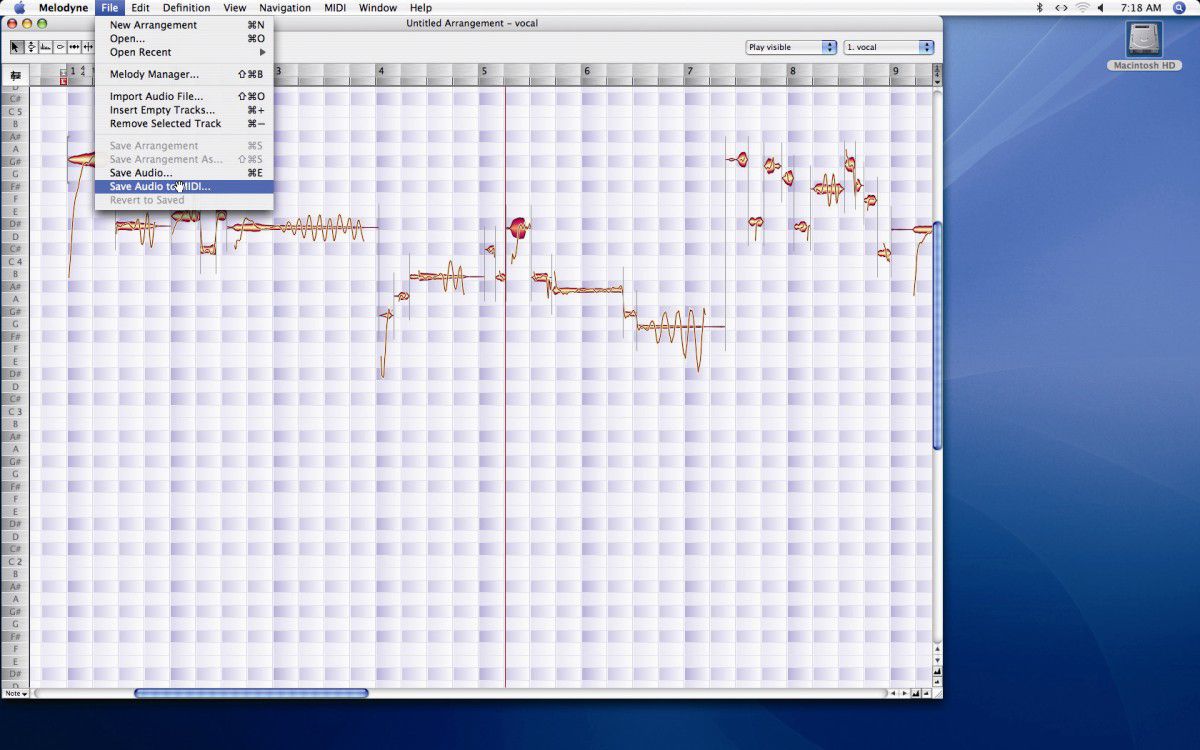Click the horizontal scrollbar thumb
1200x750 pixels.
(251, 693)
